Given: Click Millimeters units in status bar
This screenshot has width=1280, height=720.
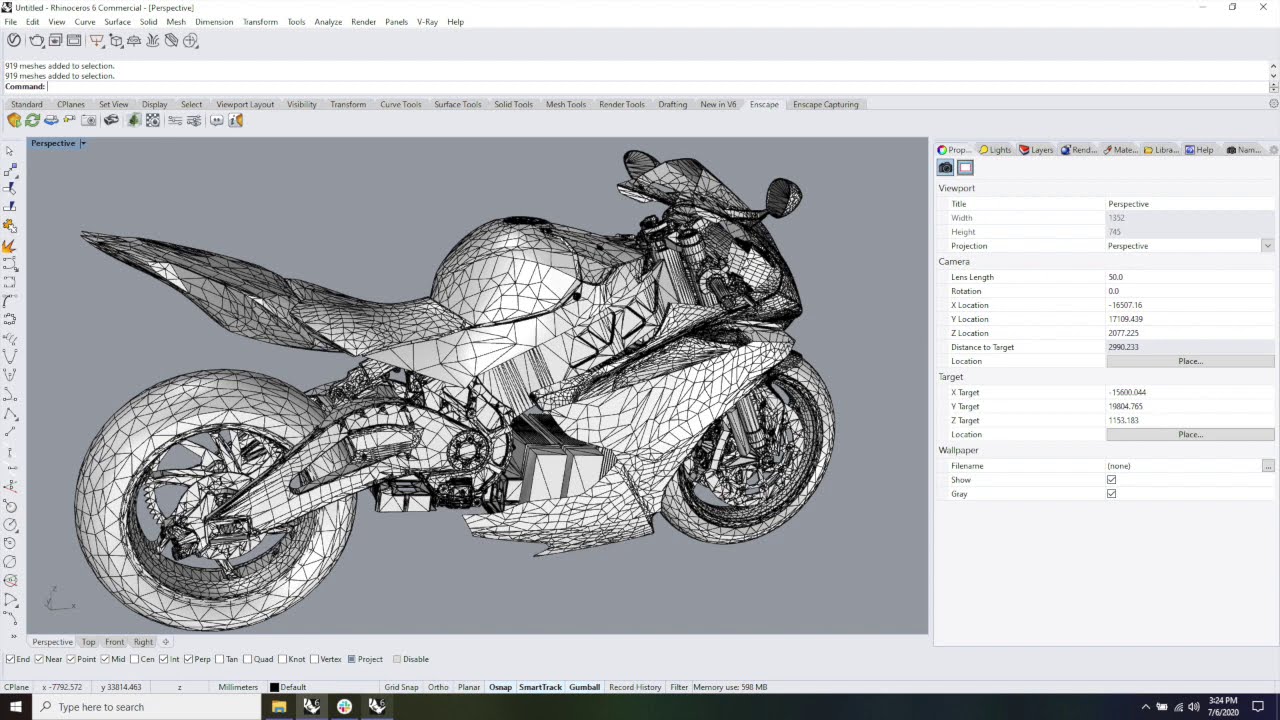Looking at the screenshot, I should (238, 687).
